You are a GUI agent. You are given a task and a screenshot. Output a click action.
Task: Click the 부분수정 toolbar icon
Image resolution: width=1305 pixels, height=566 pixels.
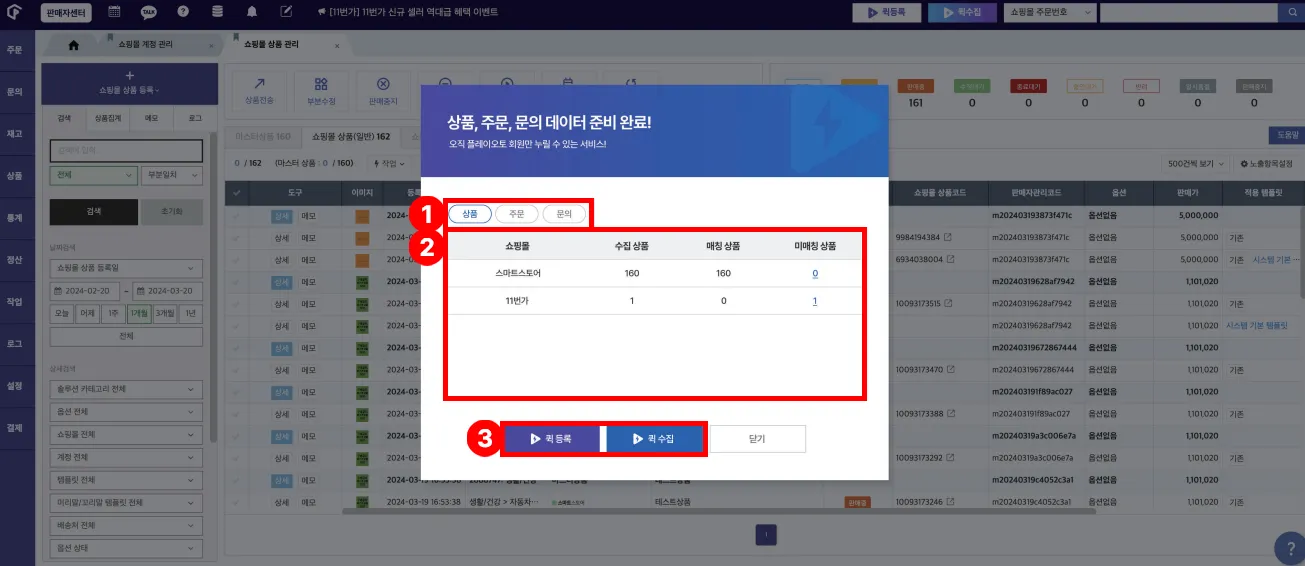point(321,90)
